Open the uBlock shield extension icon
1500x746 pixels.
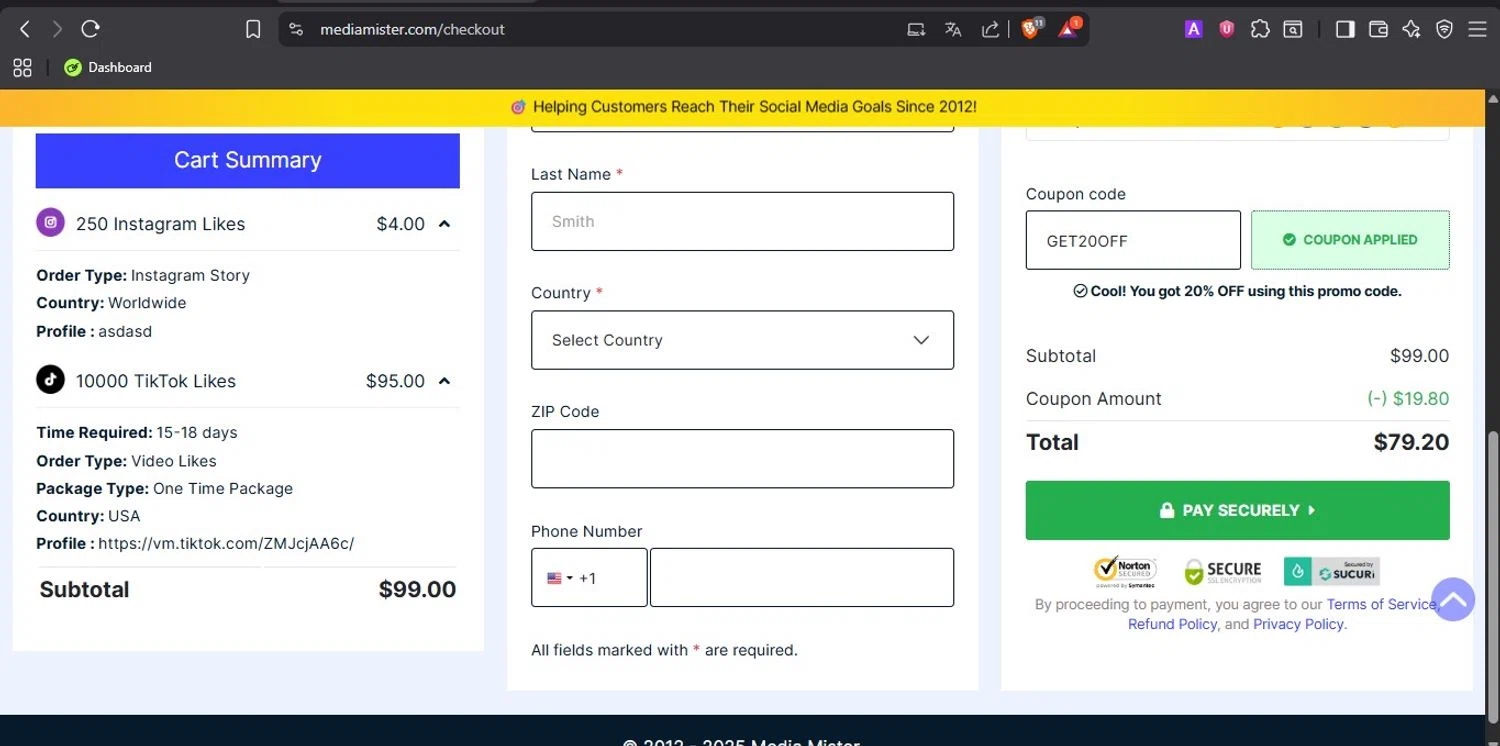pos(1227,30)
